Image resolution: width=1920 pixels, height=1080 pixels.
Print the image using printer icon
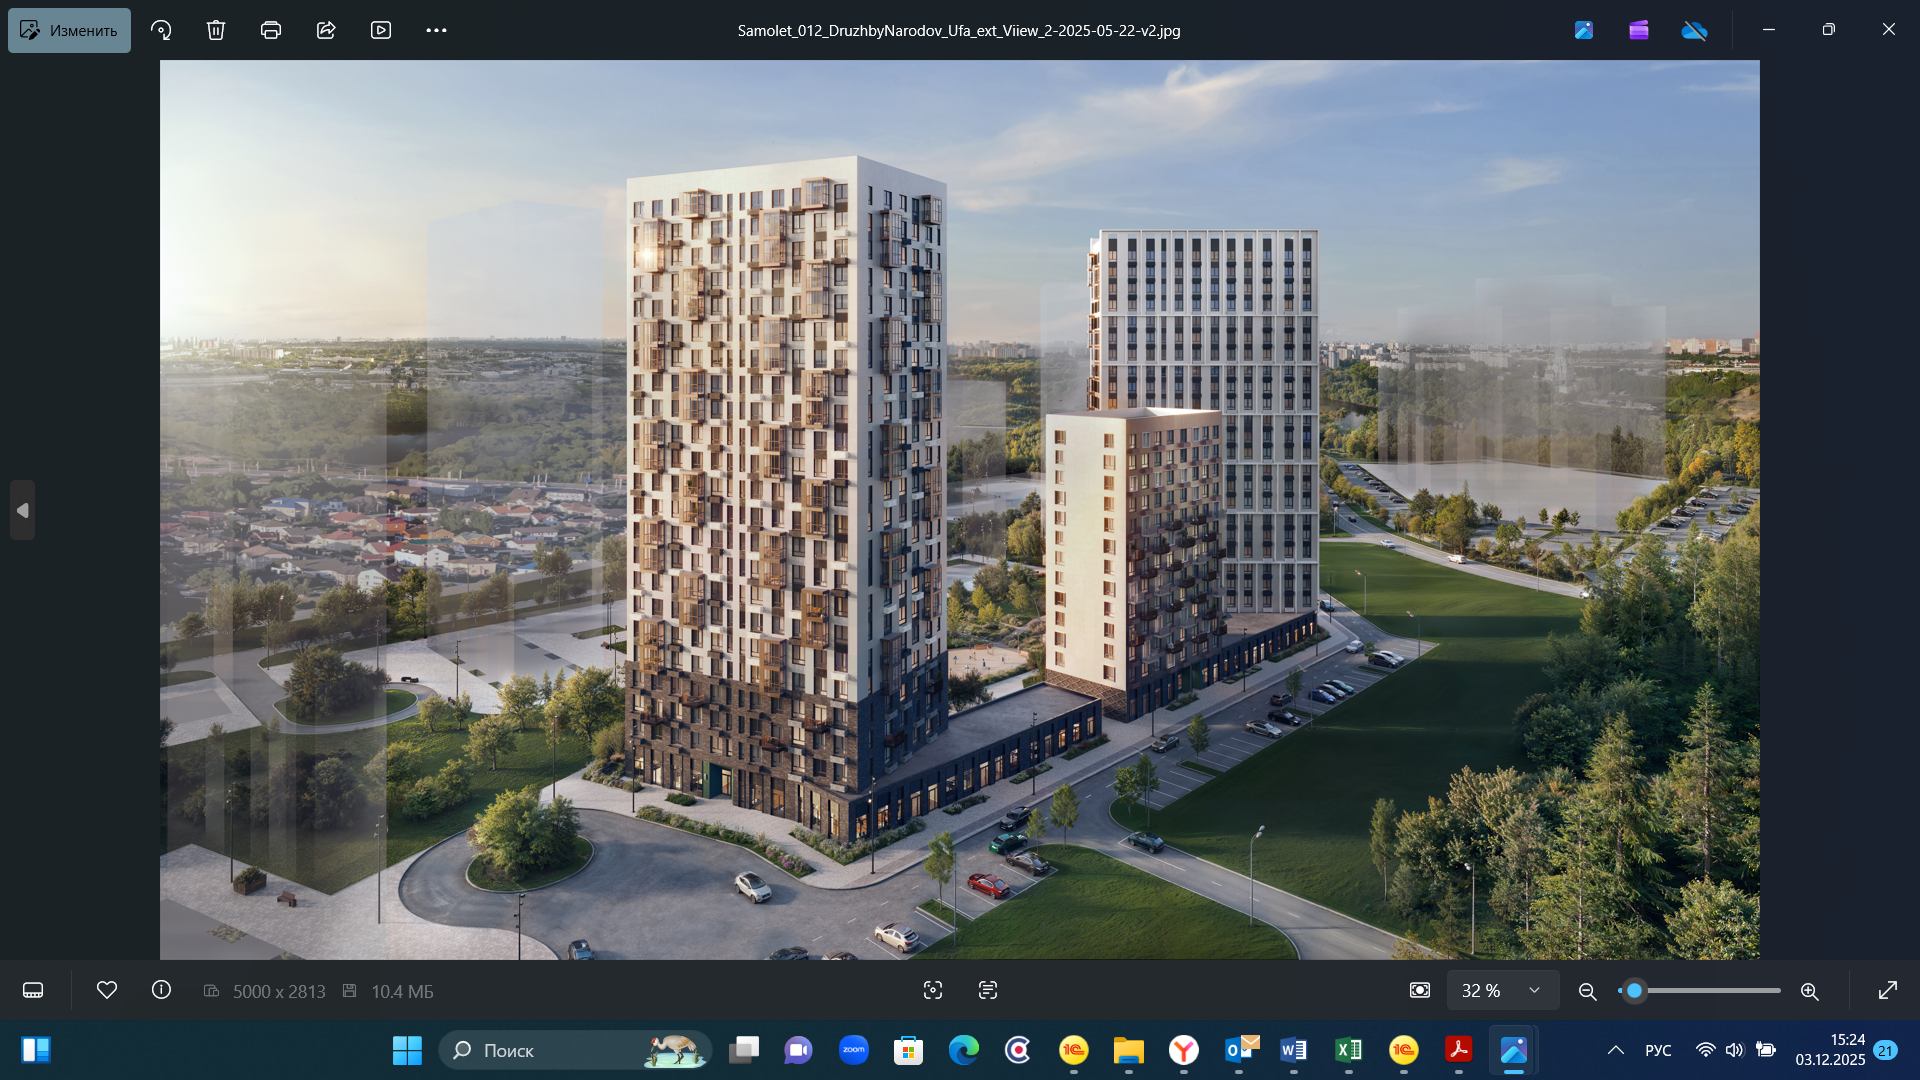(271, 30)
